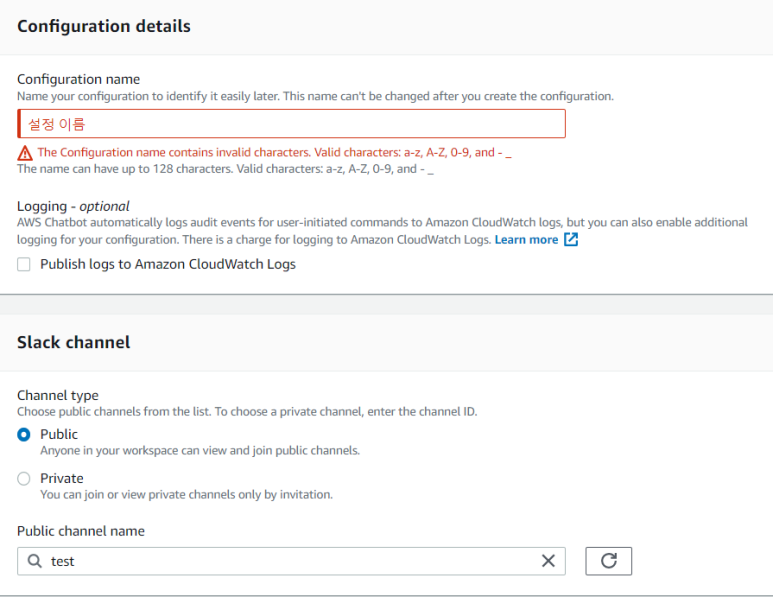Open the Learn more link
This screenshot has width=773, height=597.
click(x=526, y=240)
